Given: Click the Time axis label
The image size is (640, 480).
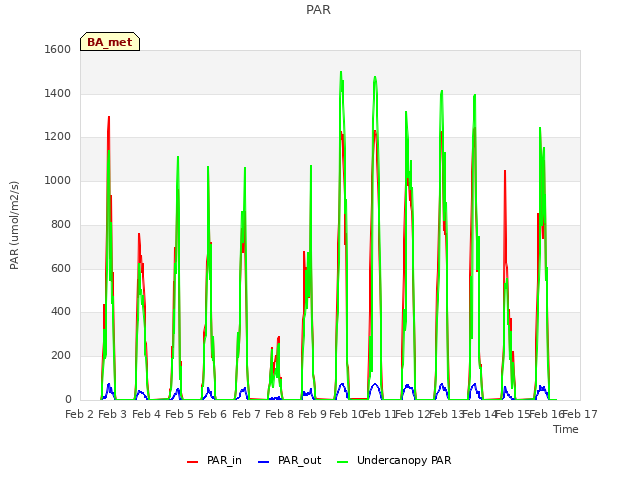Looking at the screenshot, I should click(x=566, y=429).
